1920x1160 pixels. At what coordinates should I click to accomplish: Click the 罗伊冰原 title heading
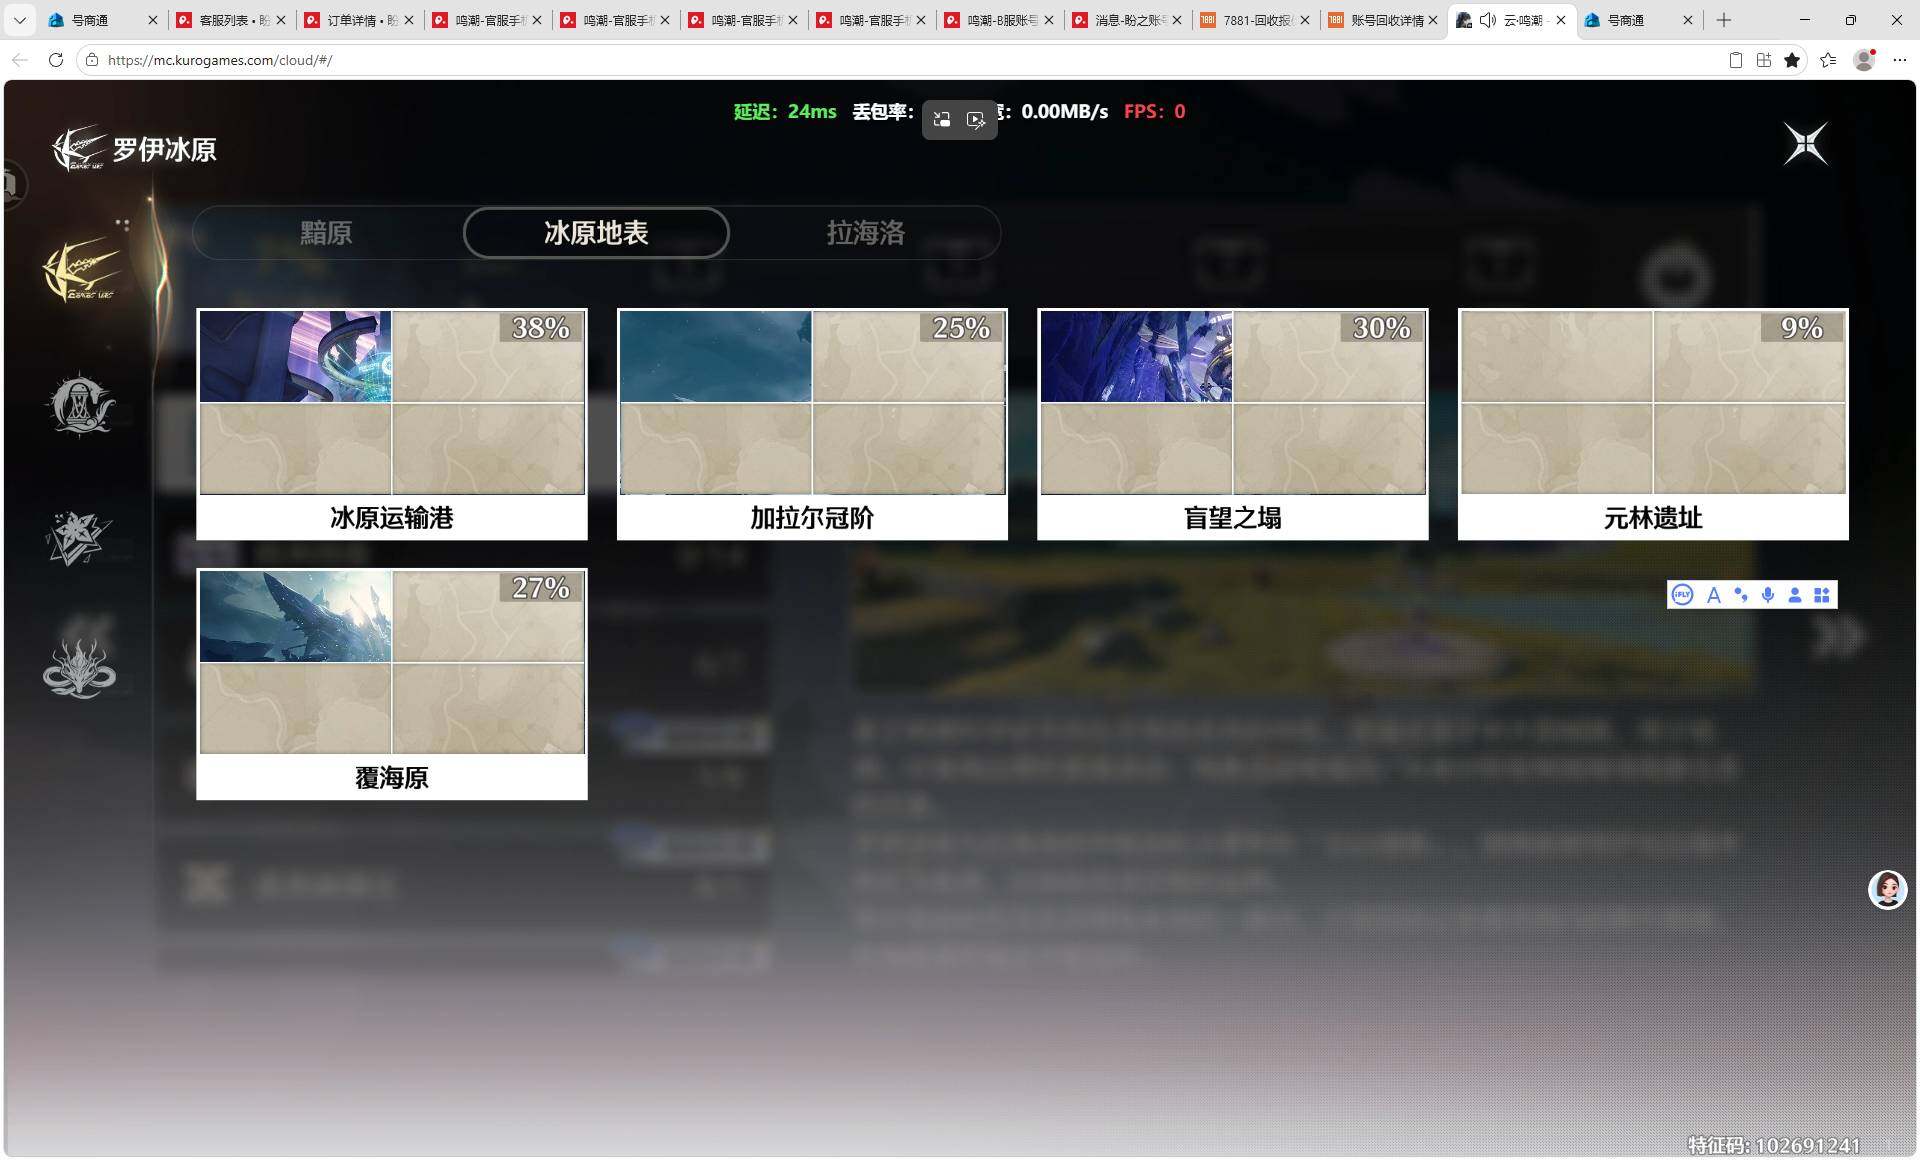164,150
